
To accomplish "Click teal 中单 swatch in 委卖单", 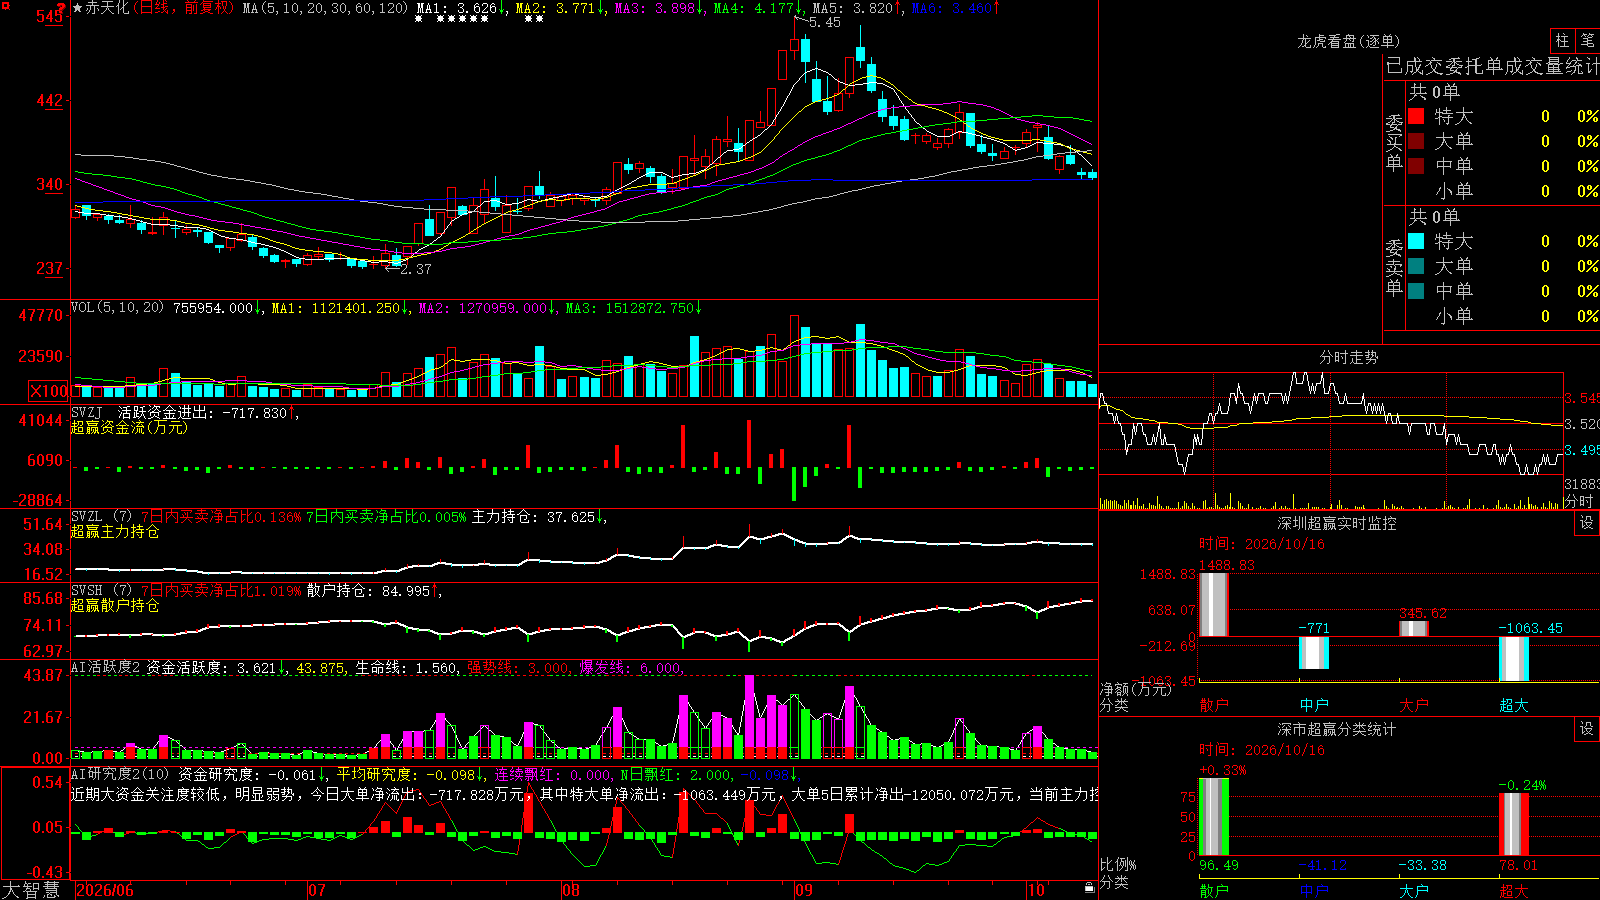I will pos(1416,291).
